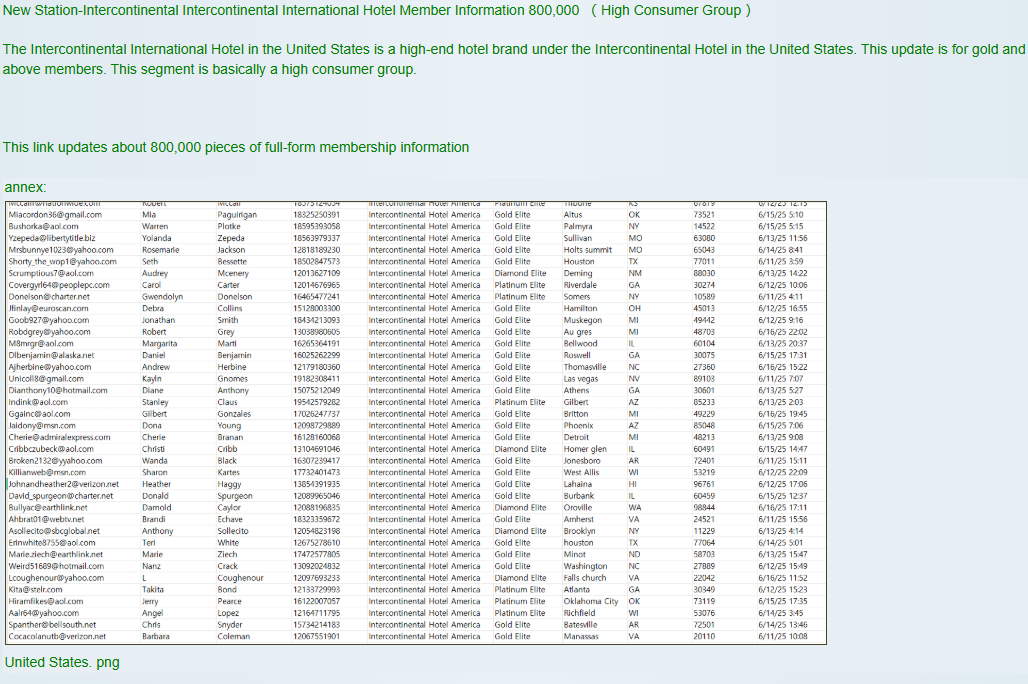The height and width of the screenshot is (684, 1028).
Task: Click the paragraph describing the high-end hotel brand
Action: point(513,59)
